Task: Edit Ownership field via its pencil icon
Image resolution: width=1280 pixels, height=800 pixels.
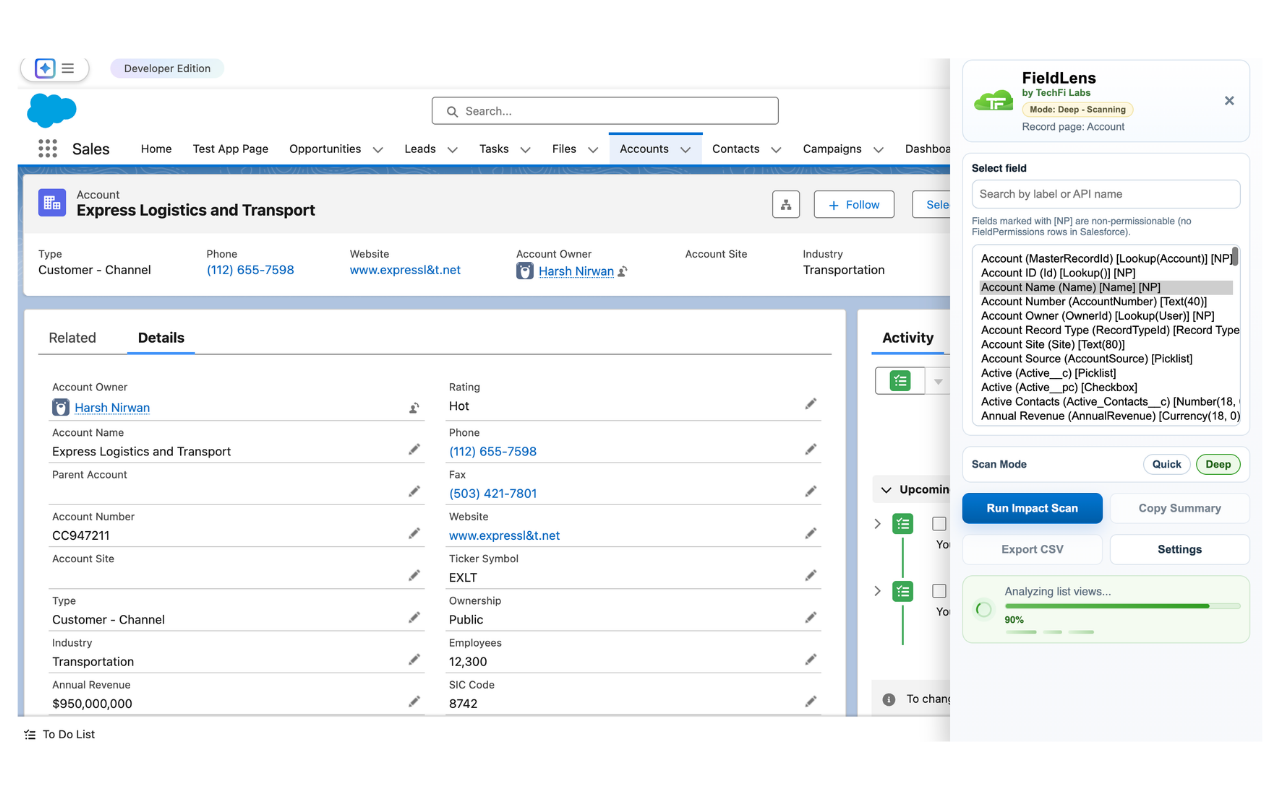Action: pyautogui.click(x=811, y=618)
